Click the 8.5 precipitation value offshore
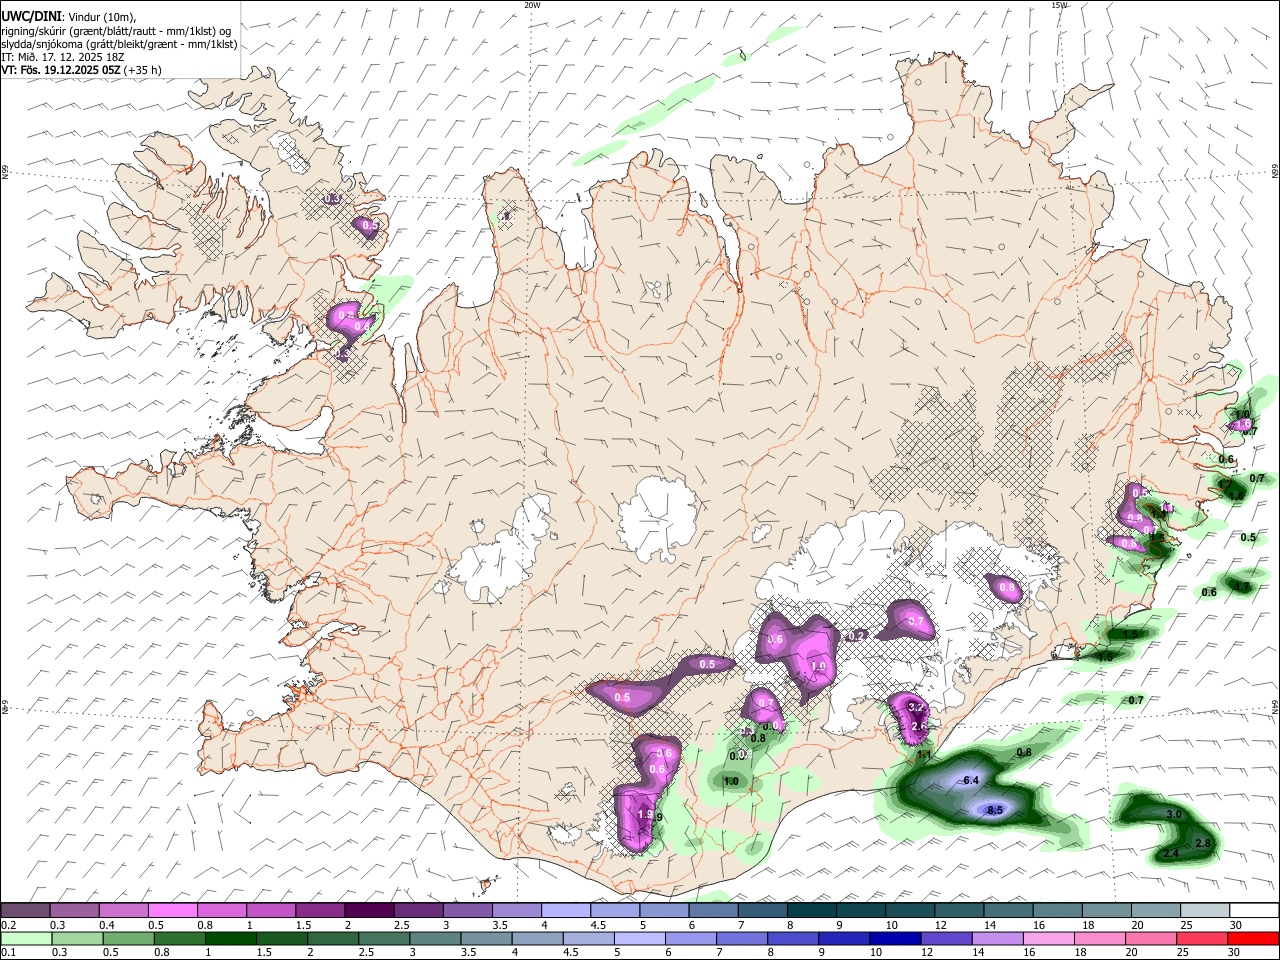 pyautogui.click(x=995, y=810)
